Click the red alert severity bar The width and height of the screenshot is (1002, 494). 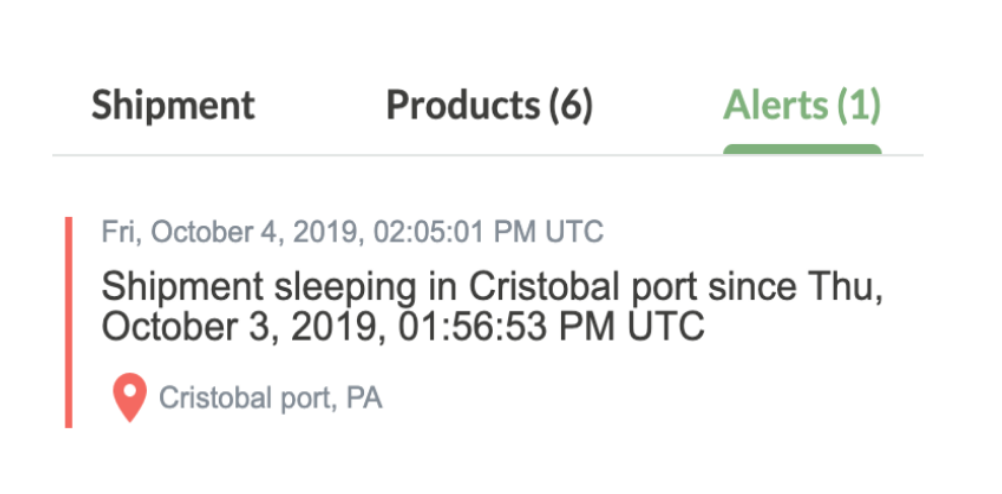[x=68, y=322]
